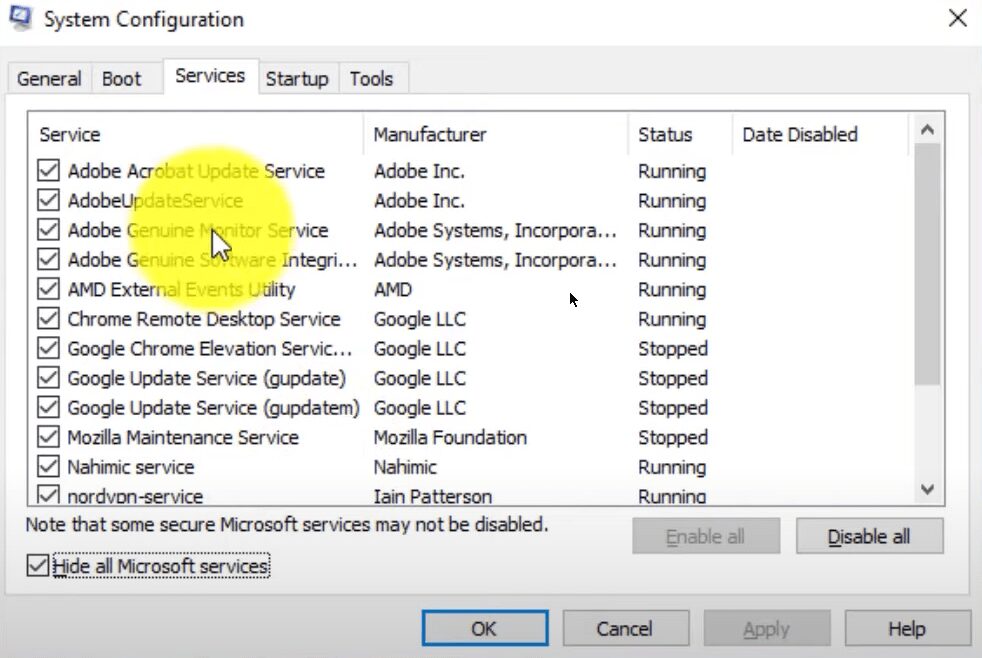Select the Chrome Remote Desktop Service name
The image size is (982, 658).
204,319
